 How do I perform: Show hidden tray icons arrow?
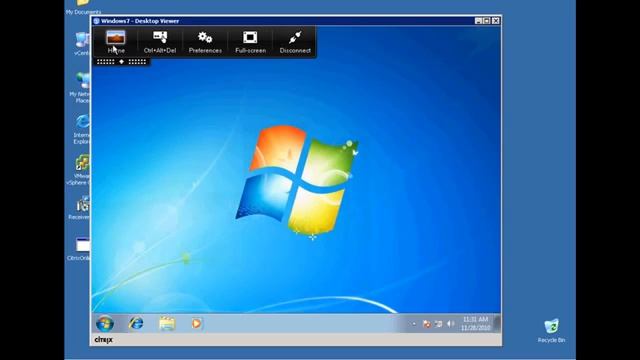coord(414,324)
